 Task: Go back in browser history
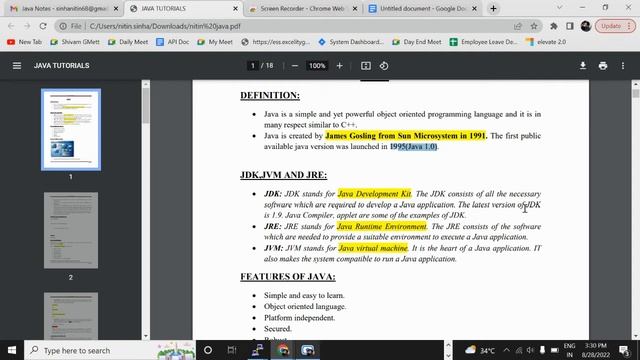pyautogui.click(x=11, y=26)
